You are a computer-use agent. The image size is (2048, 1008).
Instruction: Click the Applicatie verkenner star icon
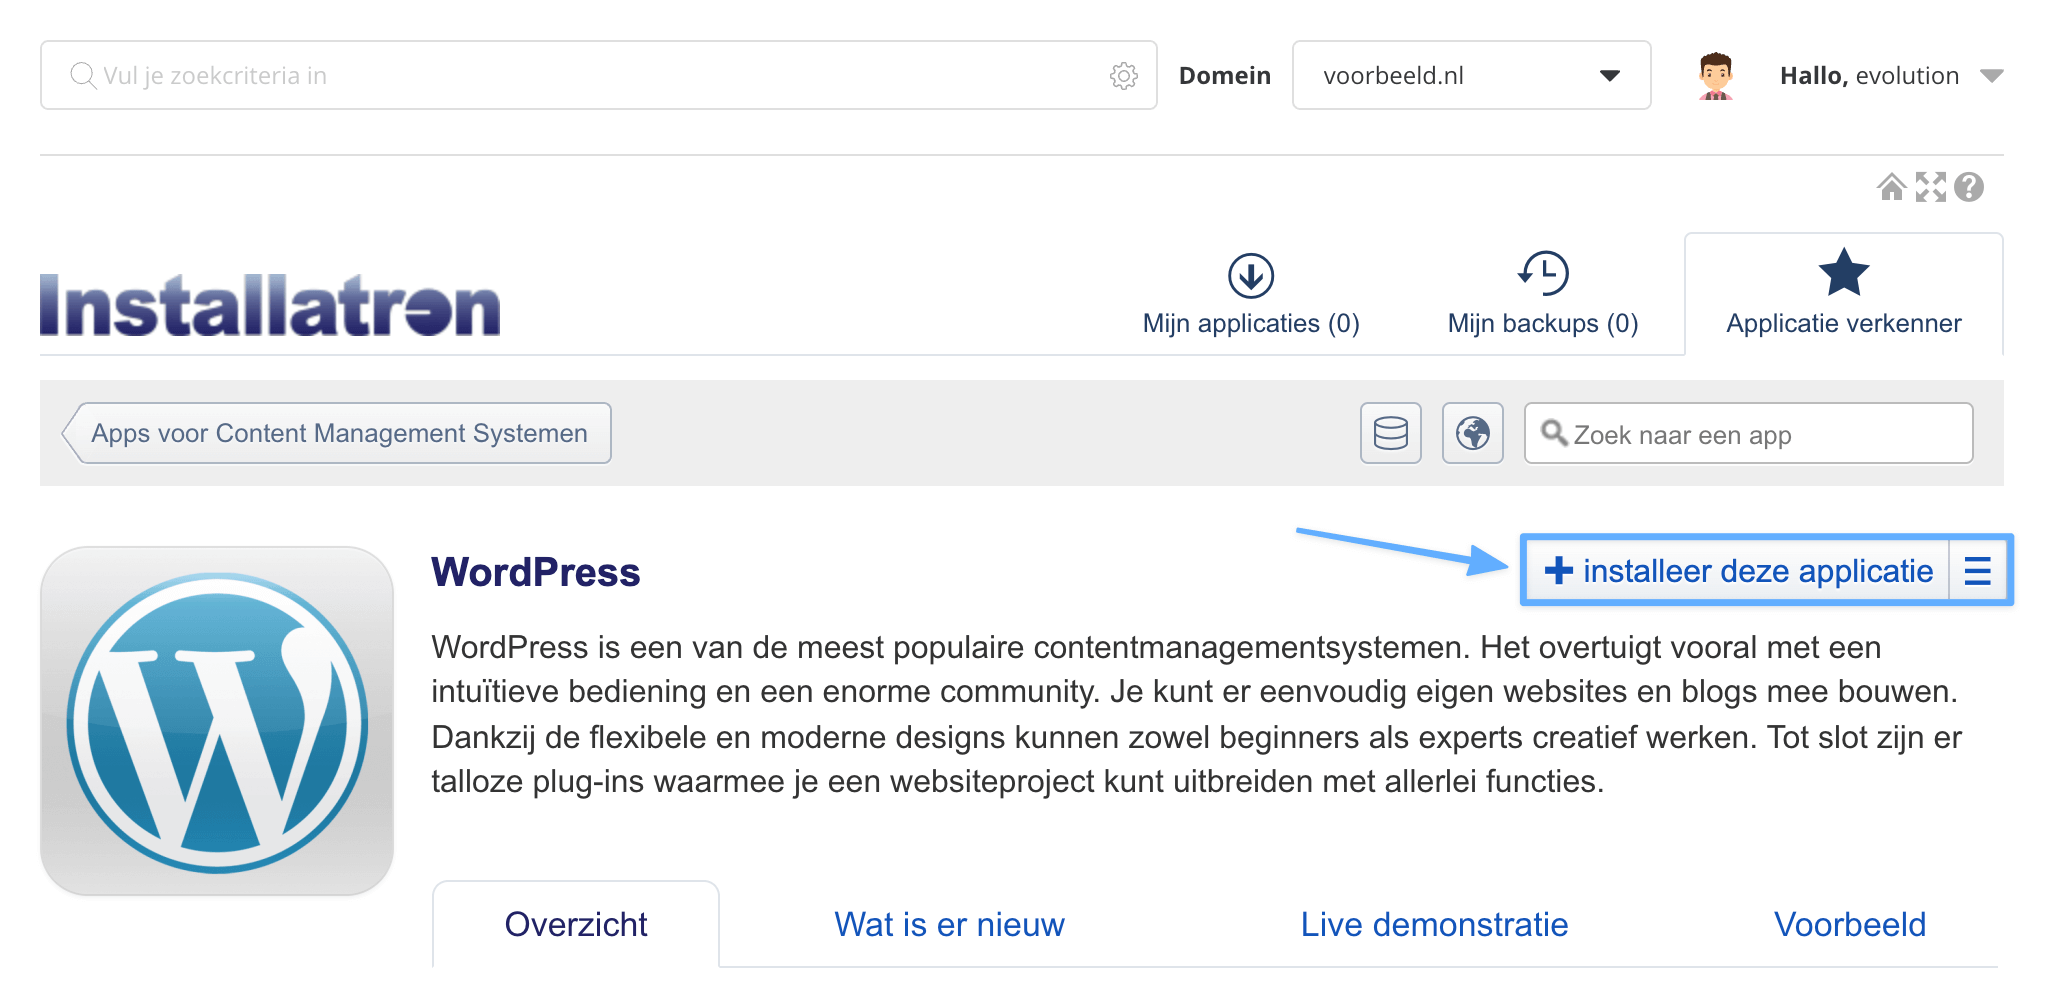1843,272
